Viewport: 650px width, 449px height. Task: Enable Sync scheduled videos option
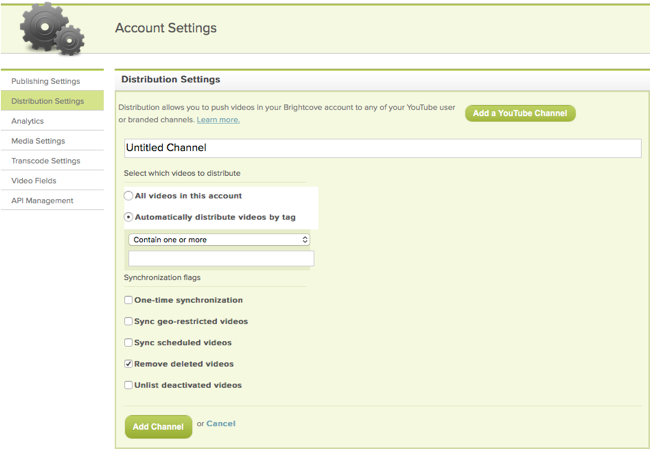[x=128, y=343]
